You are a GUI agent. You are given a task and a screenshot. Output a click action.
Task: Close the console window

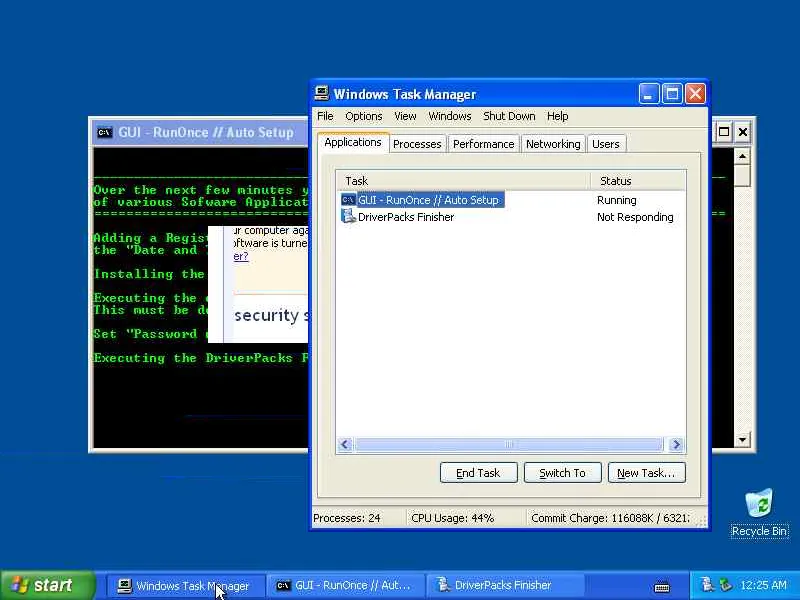coord(743,132)
